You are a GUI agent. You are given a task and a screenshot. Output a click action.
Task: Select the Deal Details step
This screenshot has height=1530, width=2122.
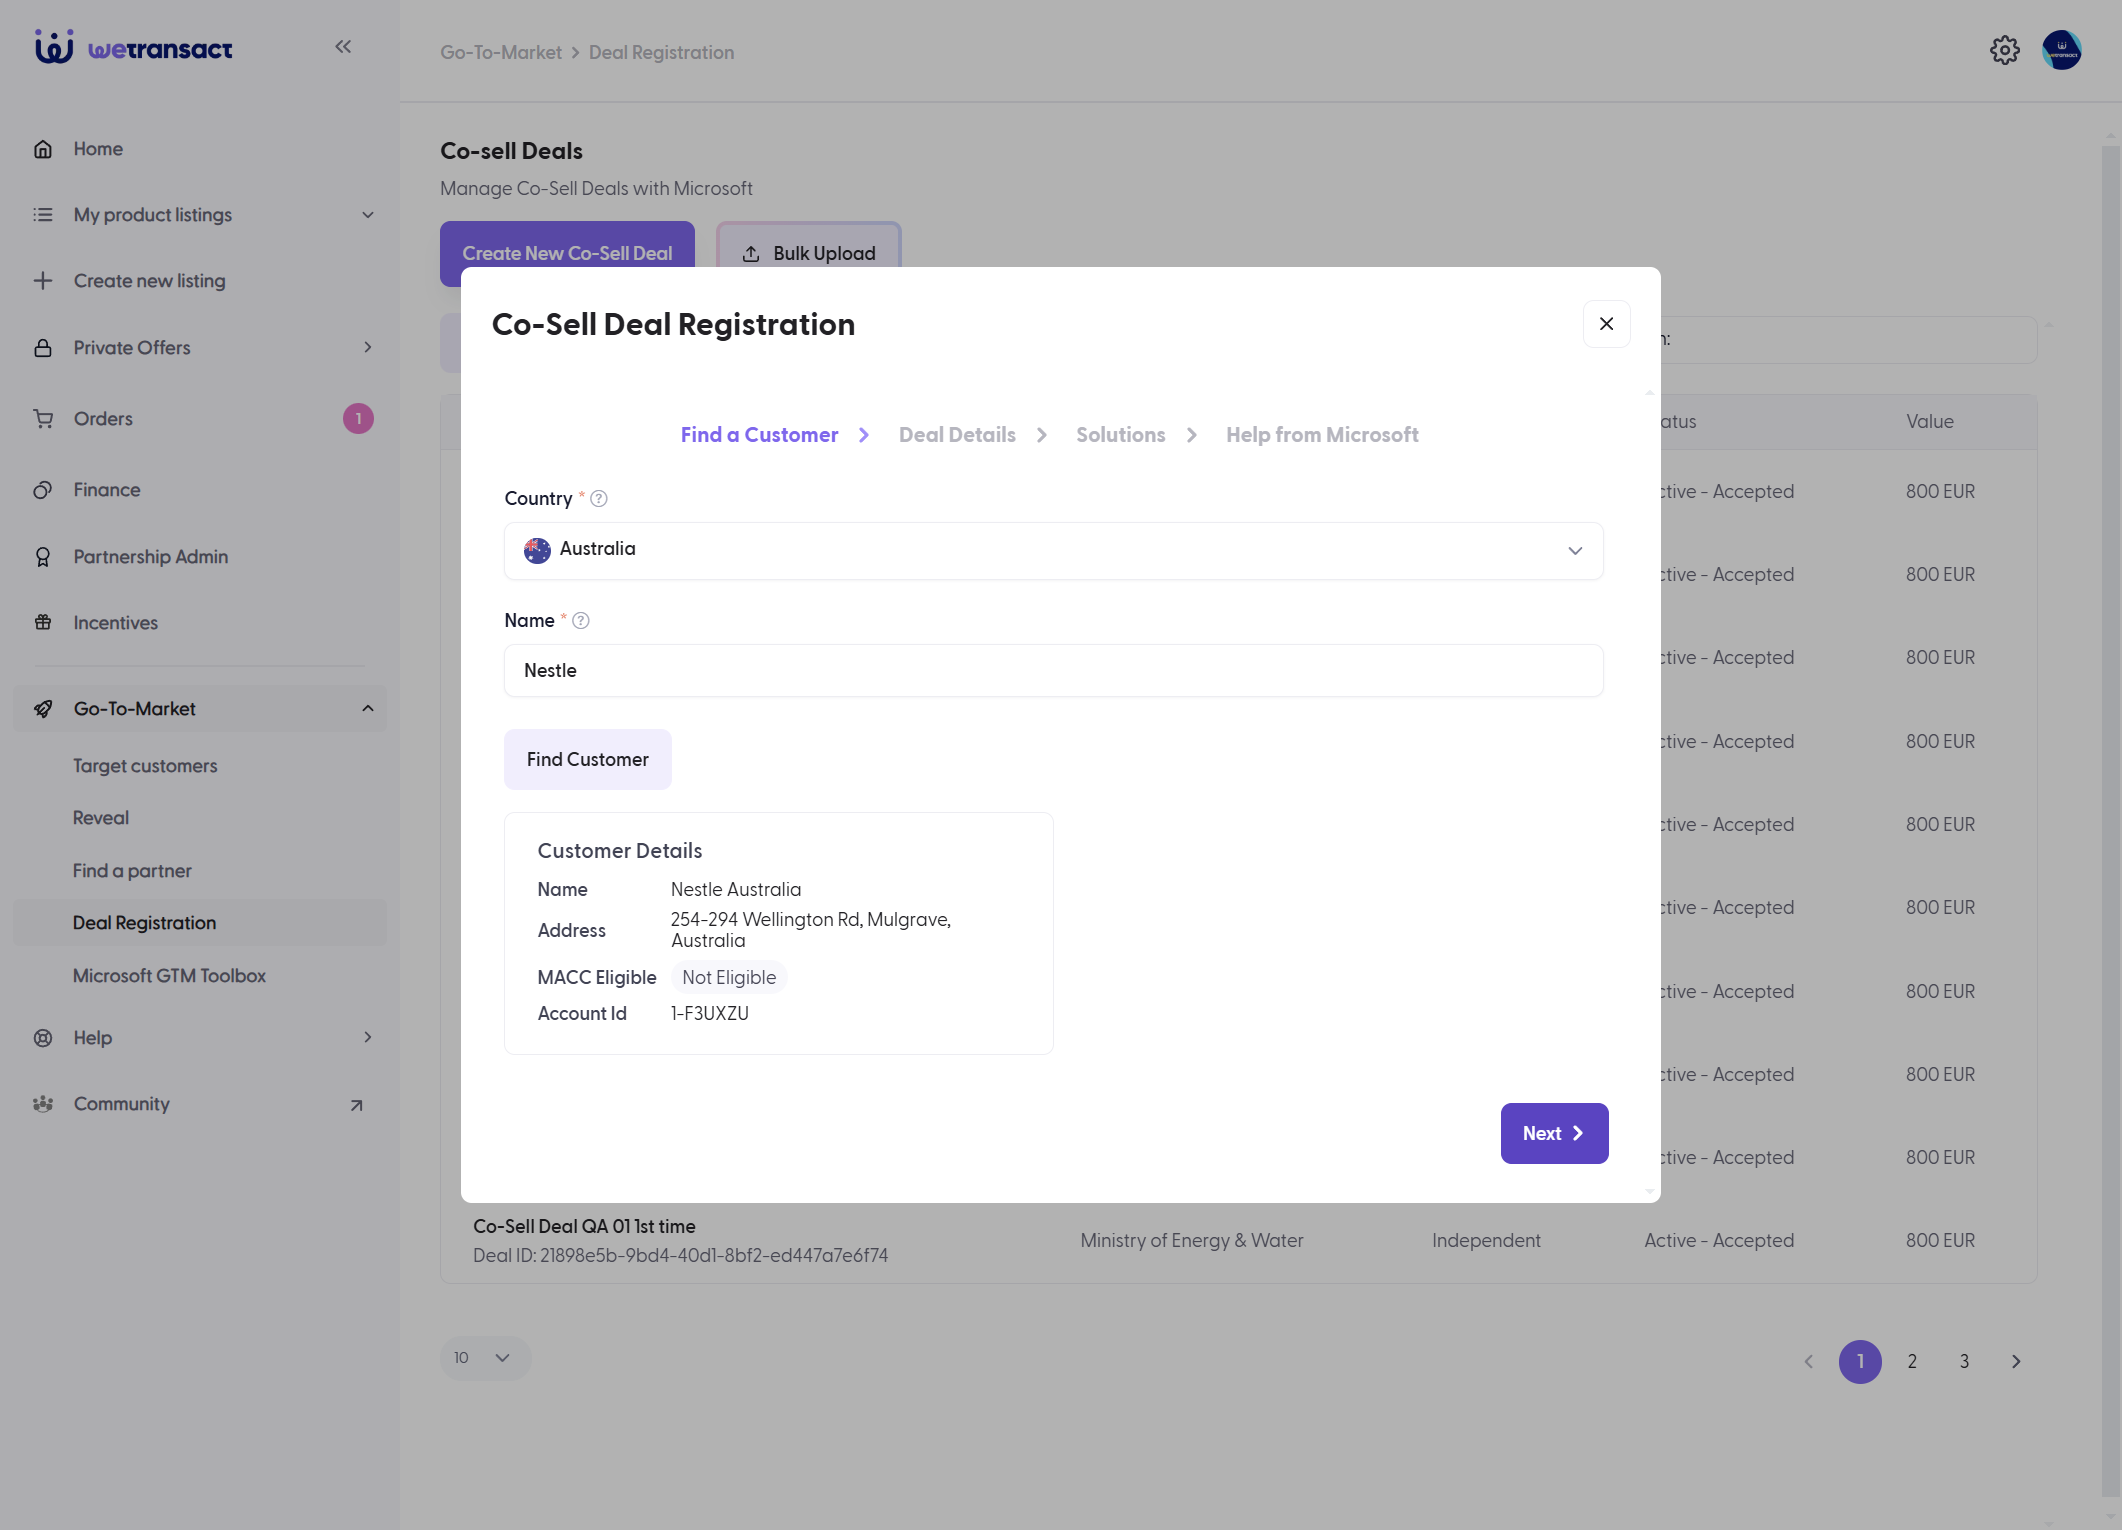957,435
